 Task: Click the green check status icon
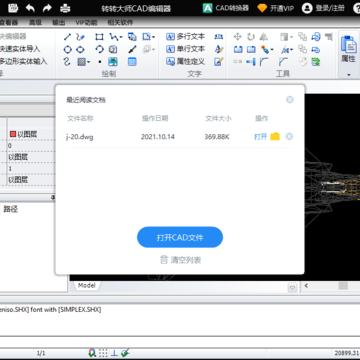125,353
